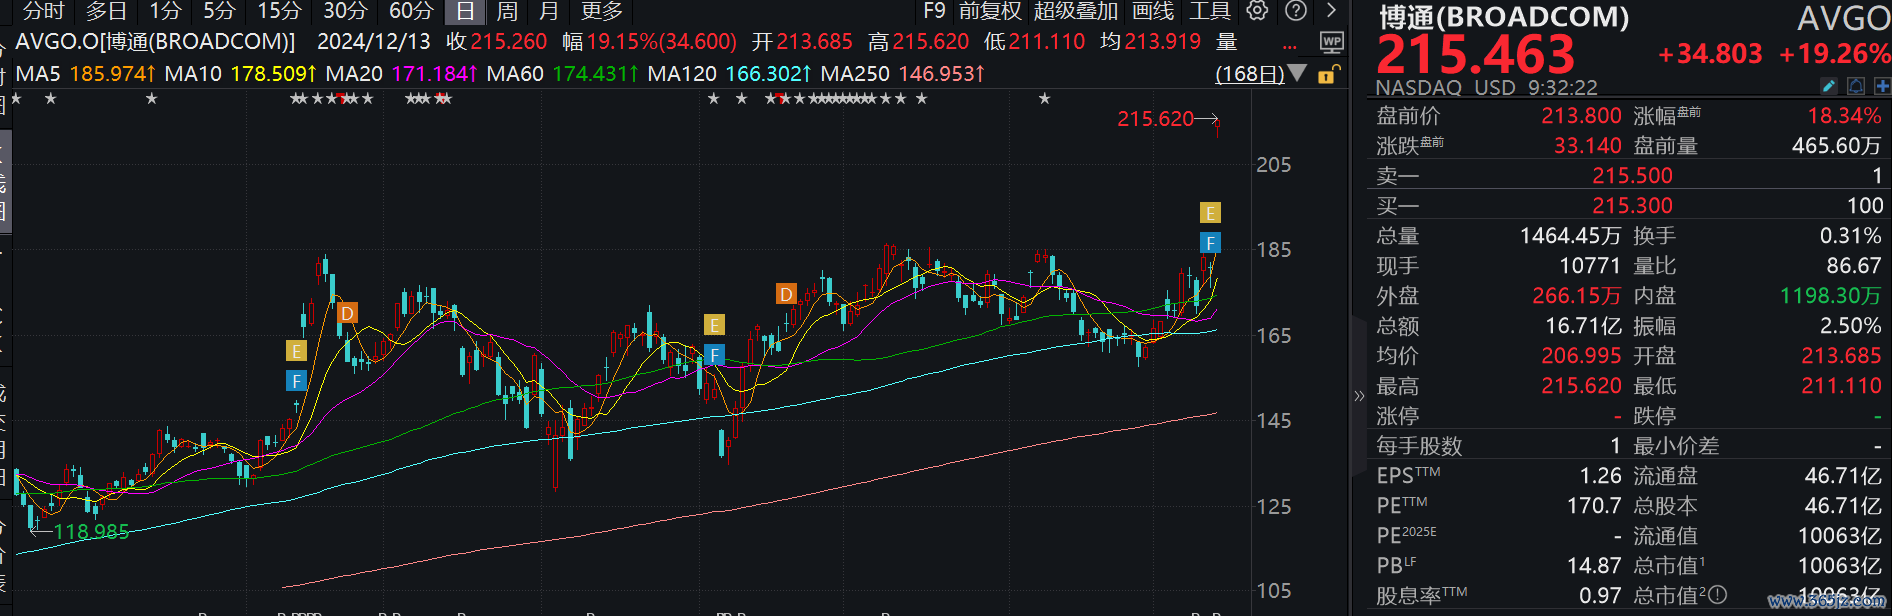Open the 更多 more periods menu
Viewport: 1892px width, 616px height.
(x=601, y=11)
